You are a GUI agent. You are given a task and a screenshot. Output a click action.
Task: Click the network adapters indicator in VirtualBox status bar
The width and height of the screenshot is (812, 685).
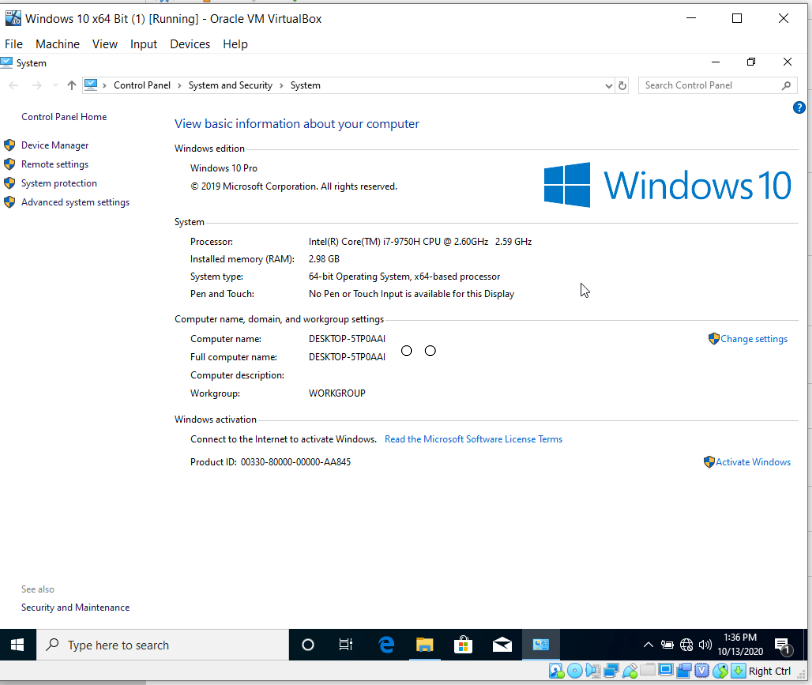coord(611,672)
